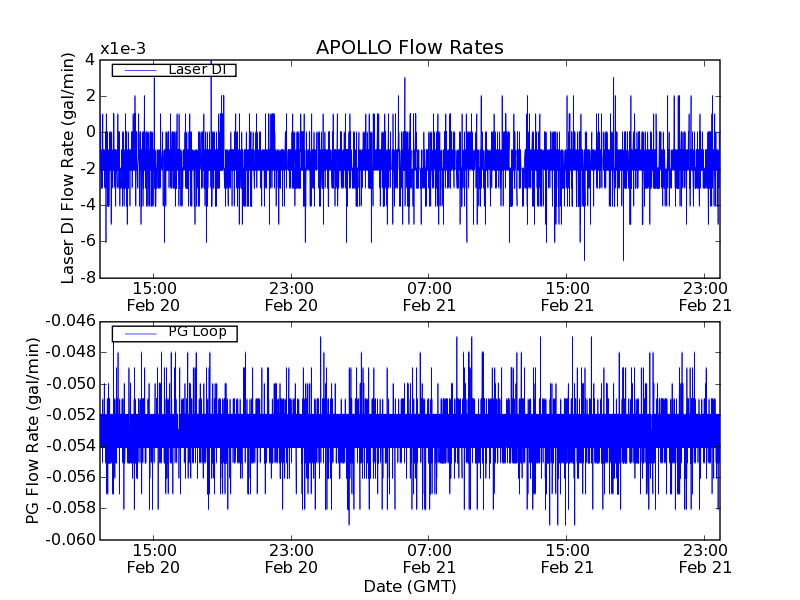This screenshot has width=800, height=600.
Task: Click the Laser DI Flow Rate y-axis label
Action: coord(68,168)
